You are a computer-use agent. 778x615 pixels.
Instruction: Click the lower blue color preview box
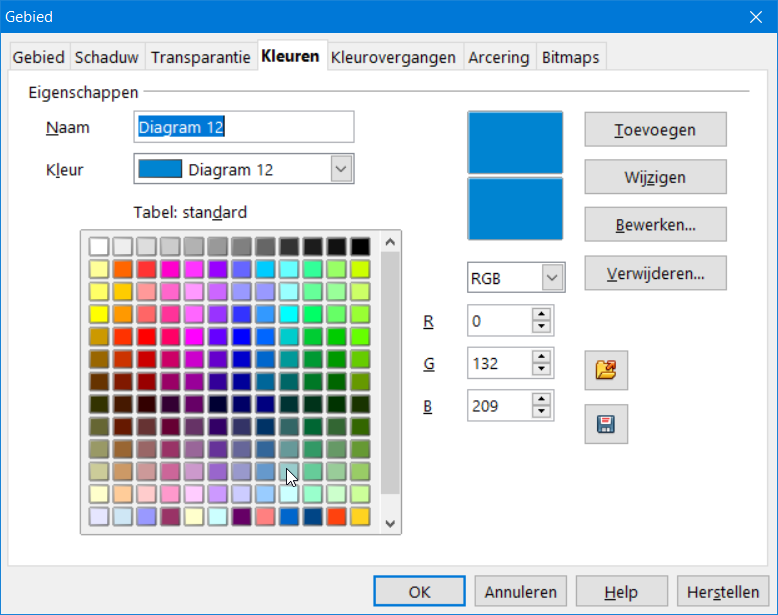(x=515, y=208)
